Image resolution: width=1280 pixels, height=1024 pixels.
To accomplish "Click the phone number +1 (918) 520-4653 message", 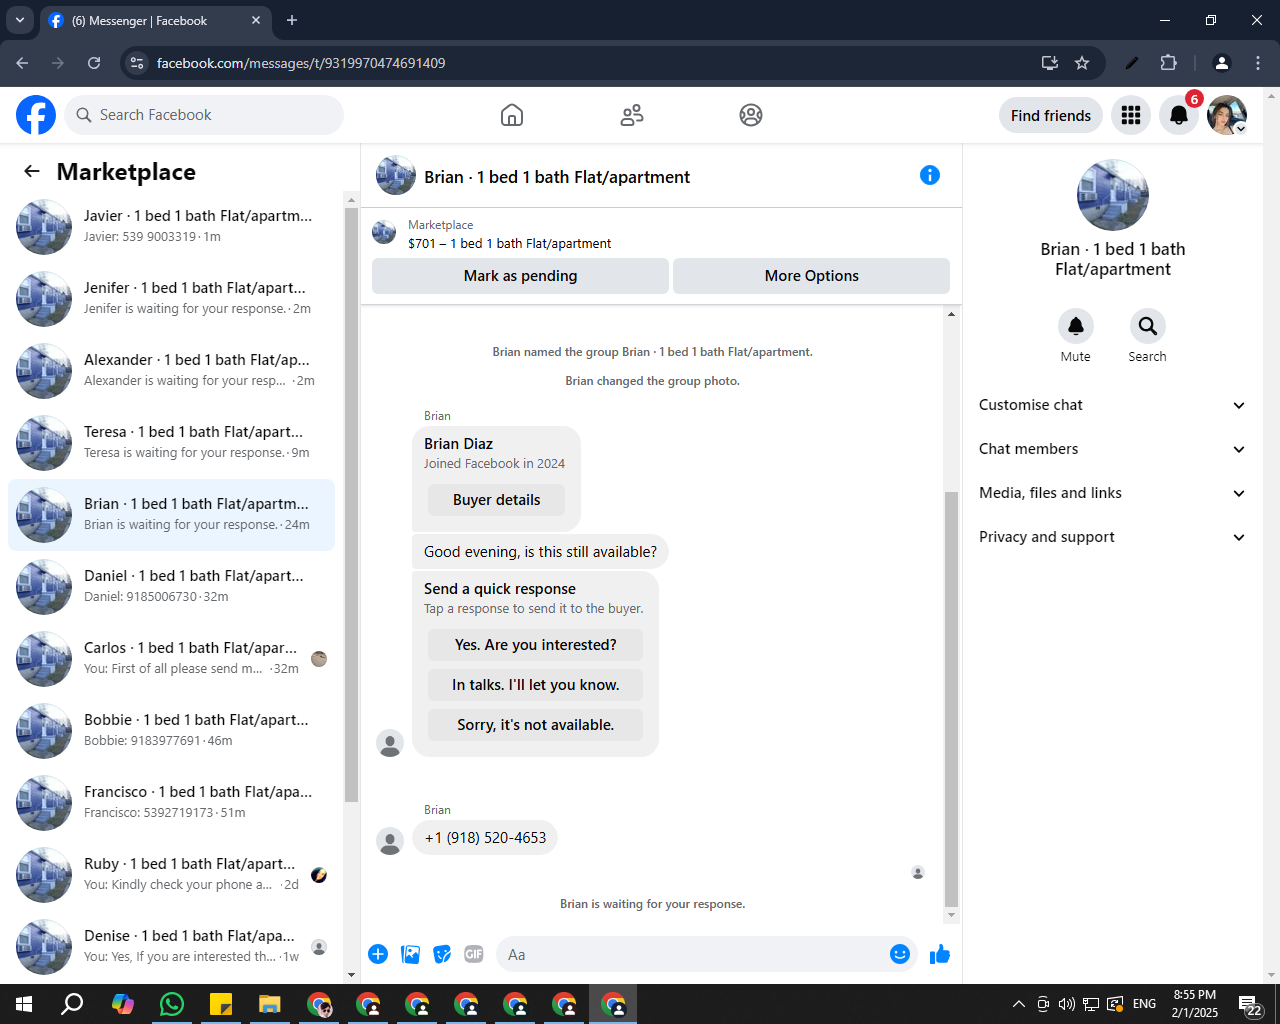I will point(485,838).
